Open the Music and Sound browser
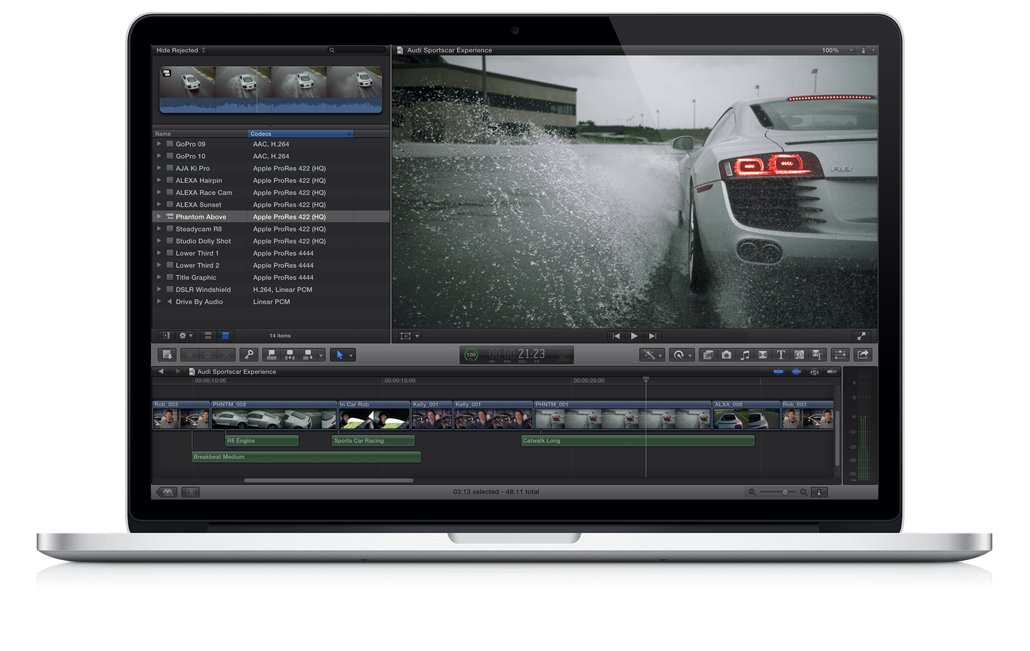 (744, 355)
